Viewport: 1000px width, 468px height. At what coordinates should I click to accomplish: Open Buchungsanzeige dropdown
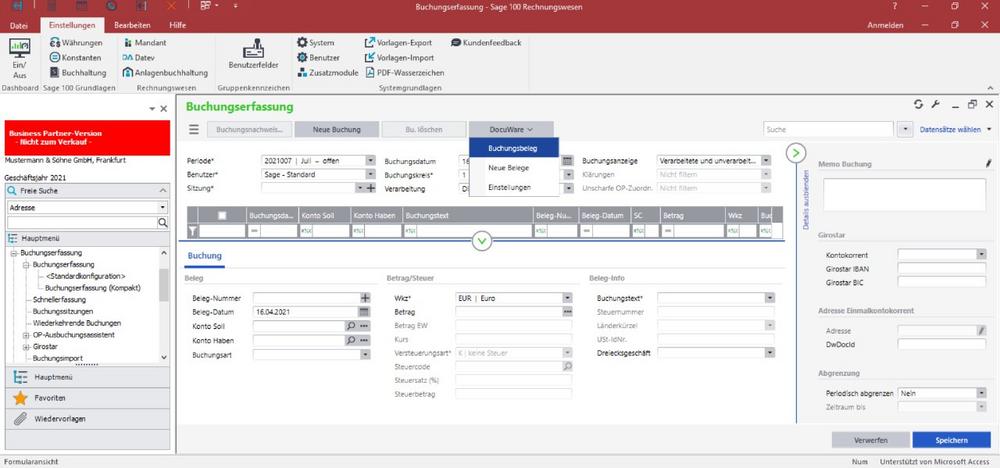click(766, 161)
